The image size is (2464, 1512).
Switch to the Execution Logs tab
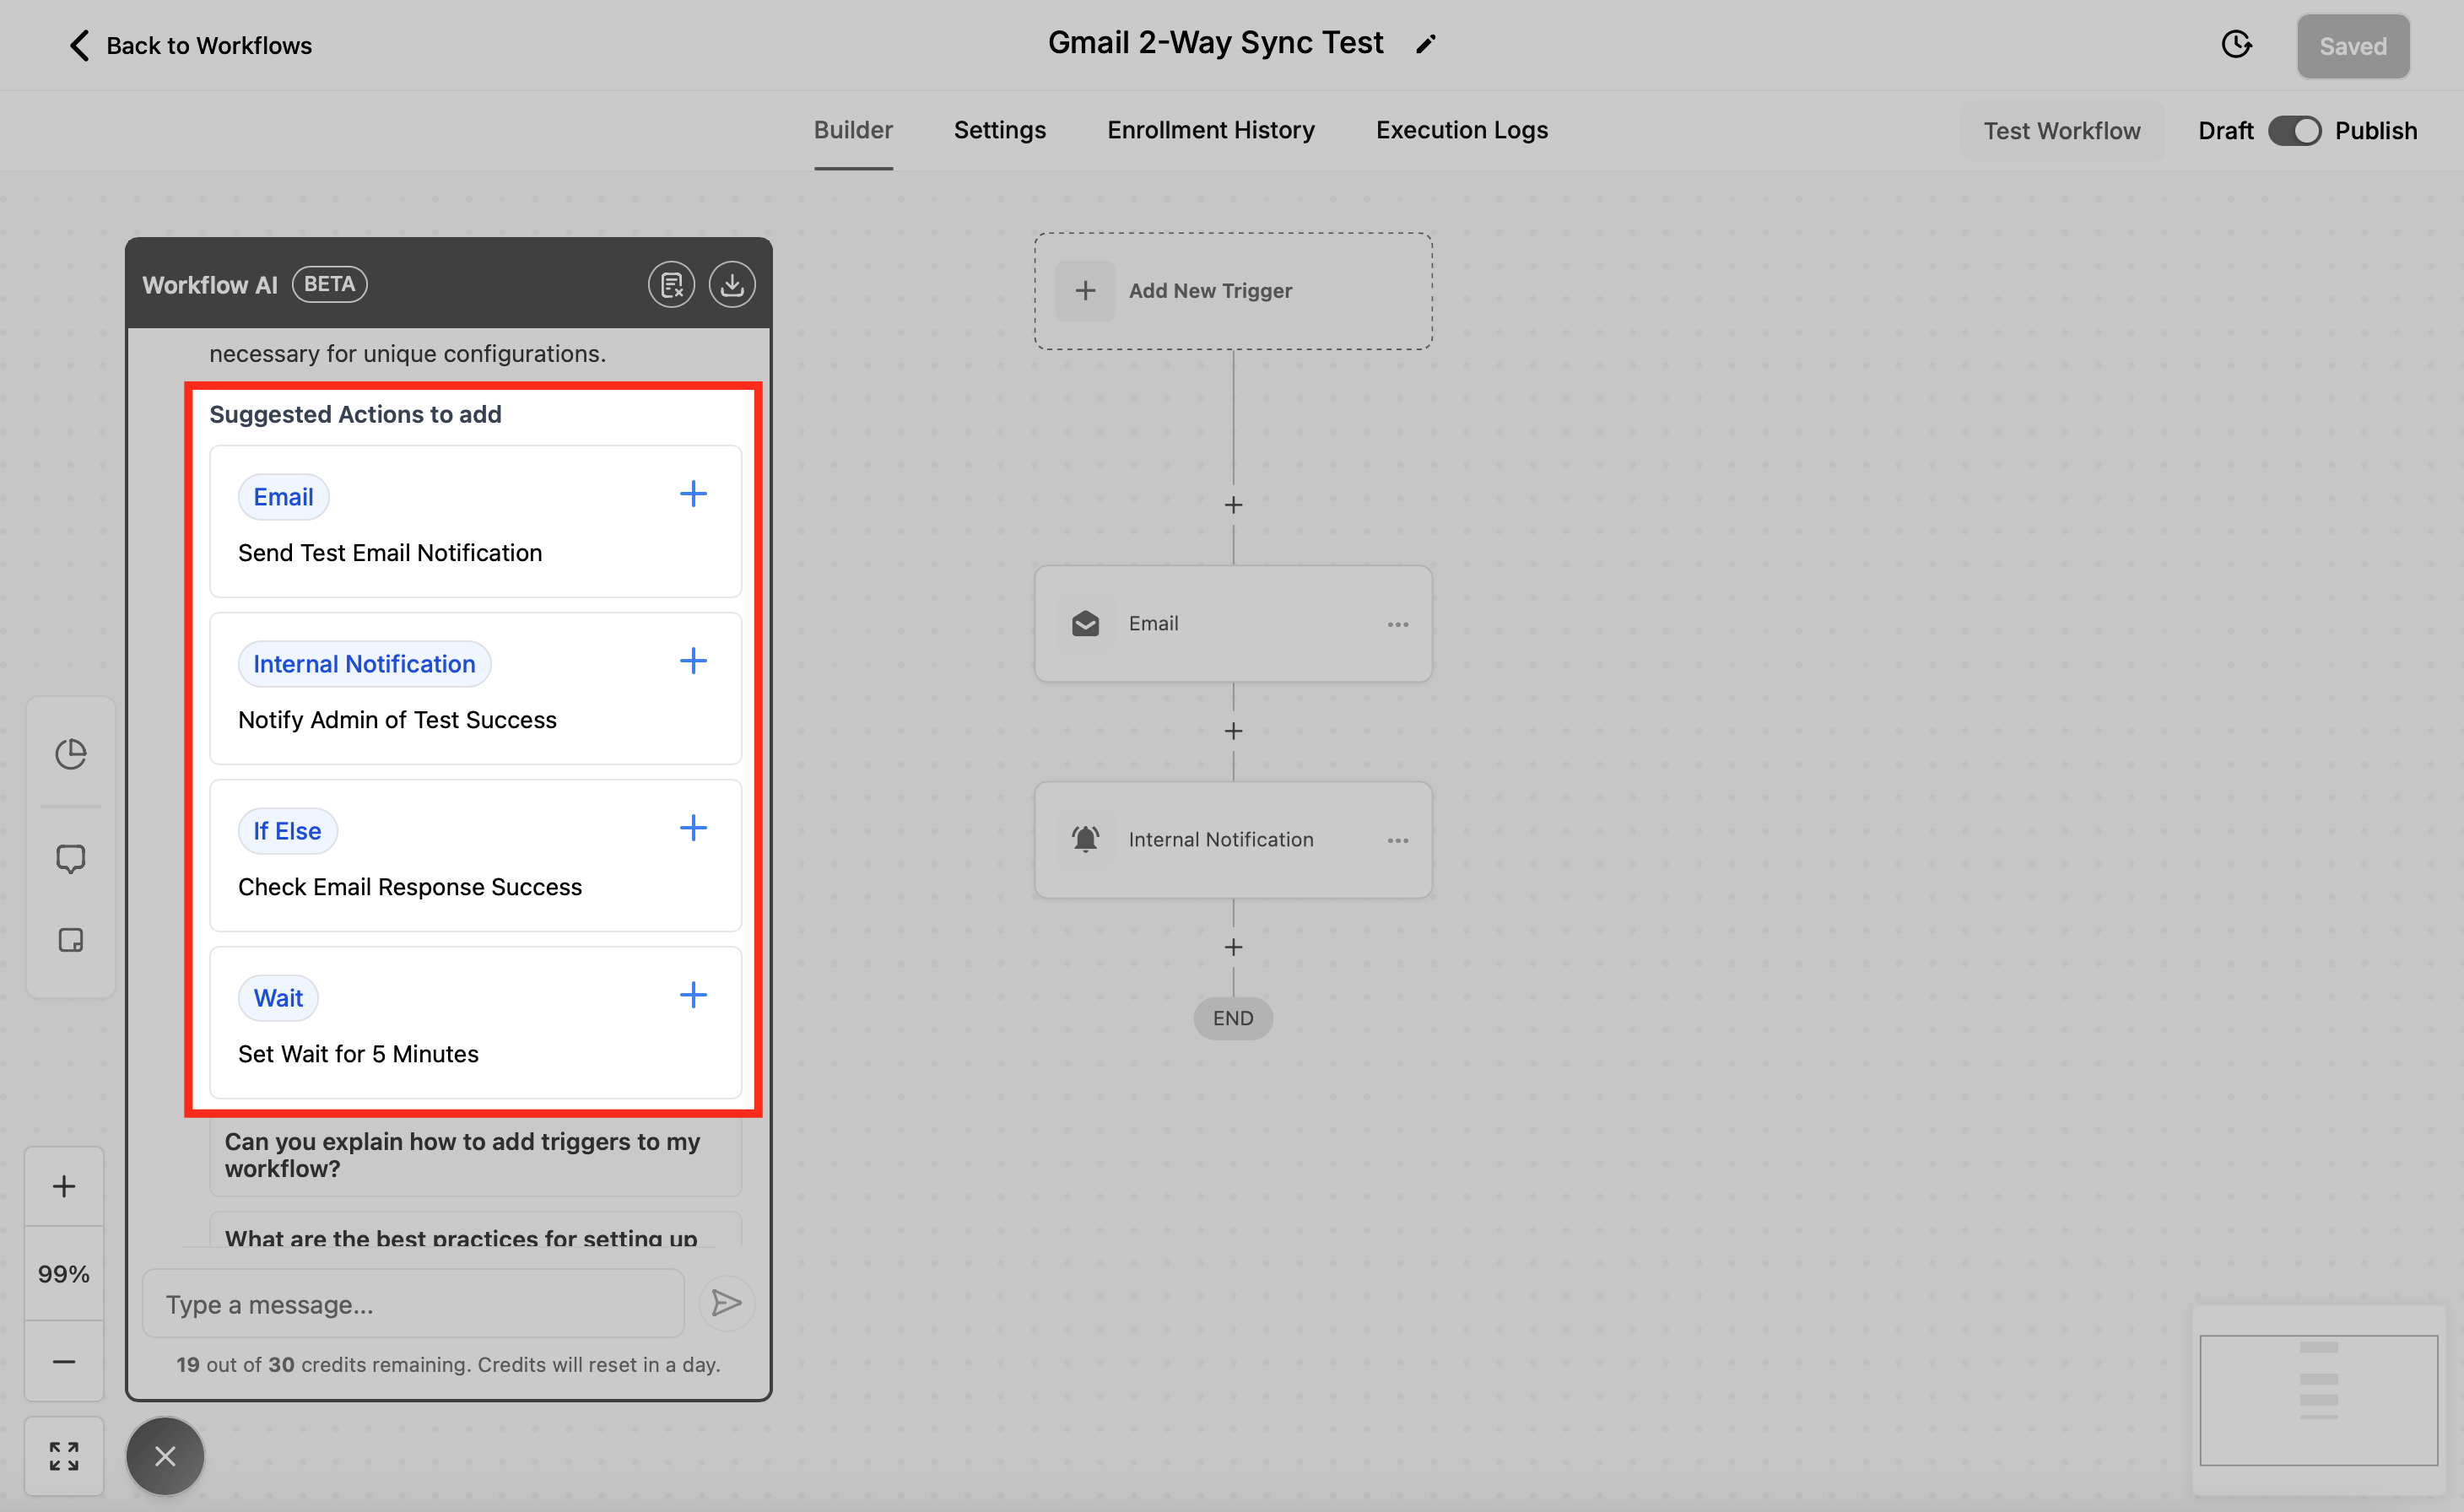1461,130
